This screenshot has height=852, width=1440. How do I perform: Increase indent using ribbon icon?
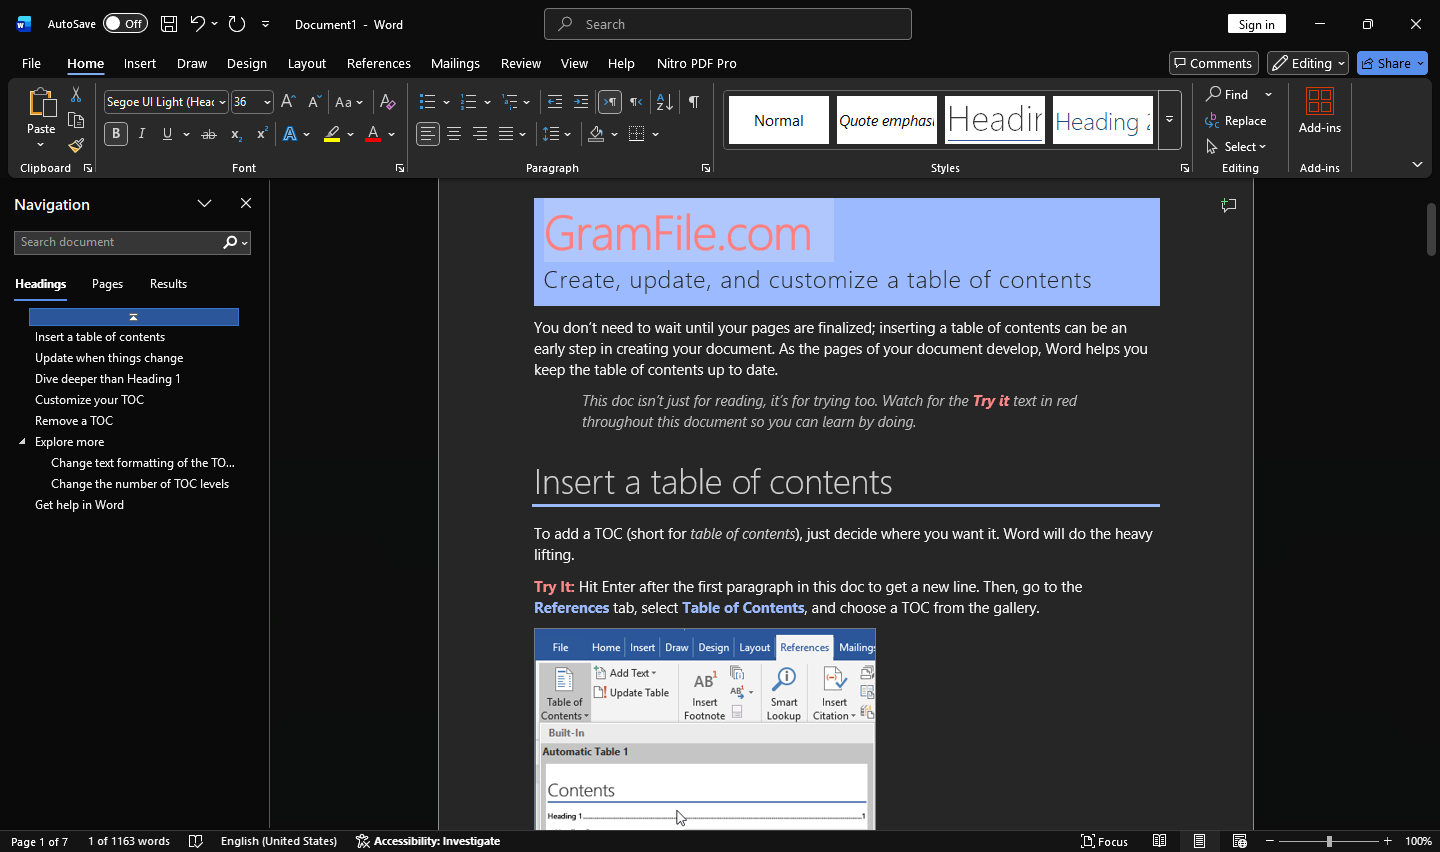click(x=581, y=102)
